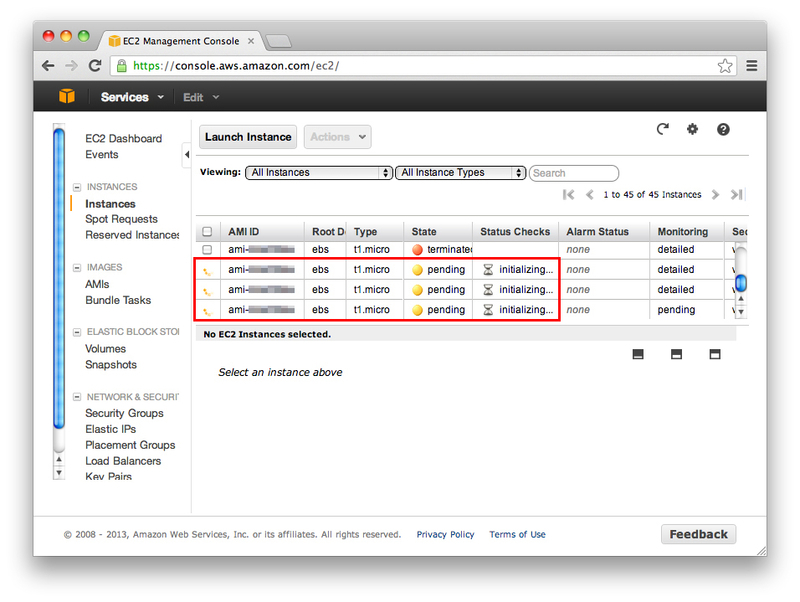Click the browser address bar URL
800x602 pixels.
[x=236, y=66]
